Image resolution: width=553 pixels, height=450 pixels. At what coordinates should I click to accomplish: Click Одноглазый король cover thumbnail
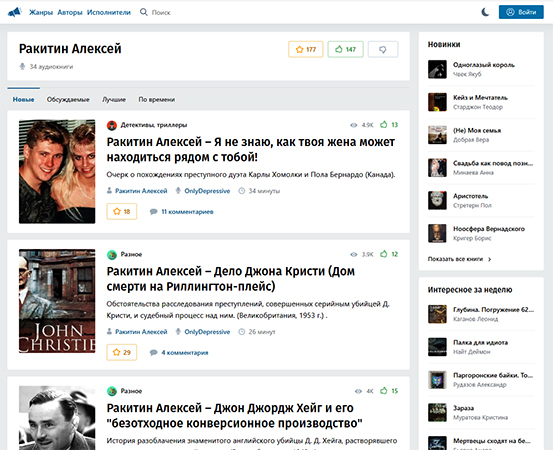(437, 69)
